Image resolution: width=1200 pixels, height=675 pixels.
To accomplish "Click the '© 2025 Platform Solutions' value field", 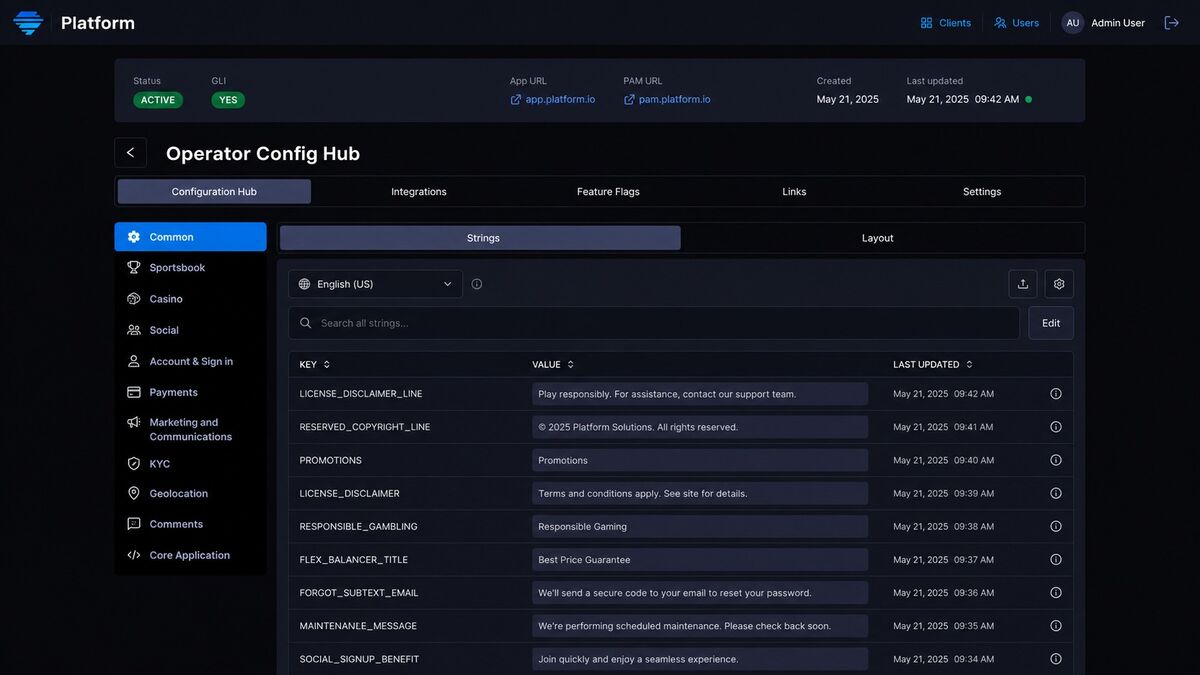I will point(700,427).
